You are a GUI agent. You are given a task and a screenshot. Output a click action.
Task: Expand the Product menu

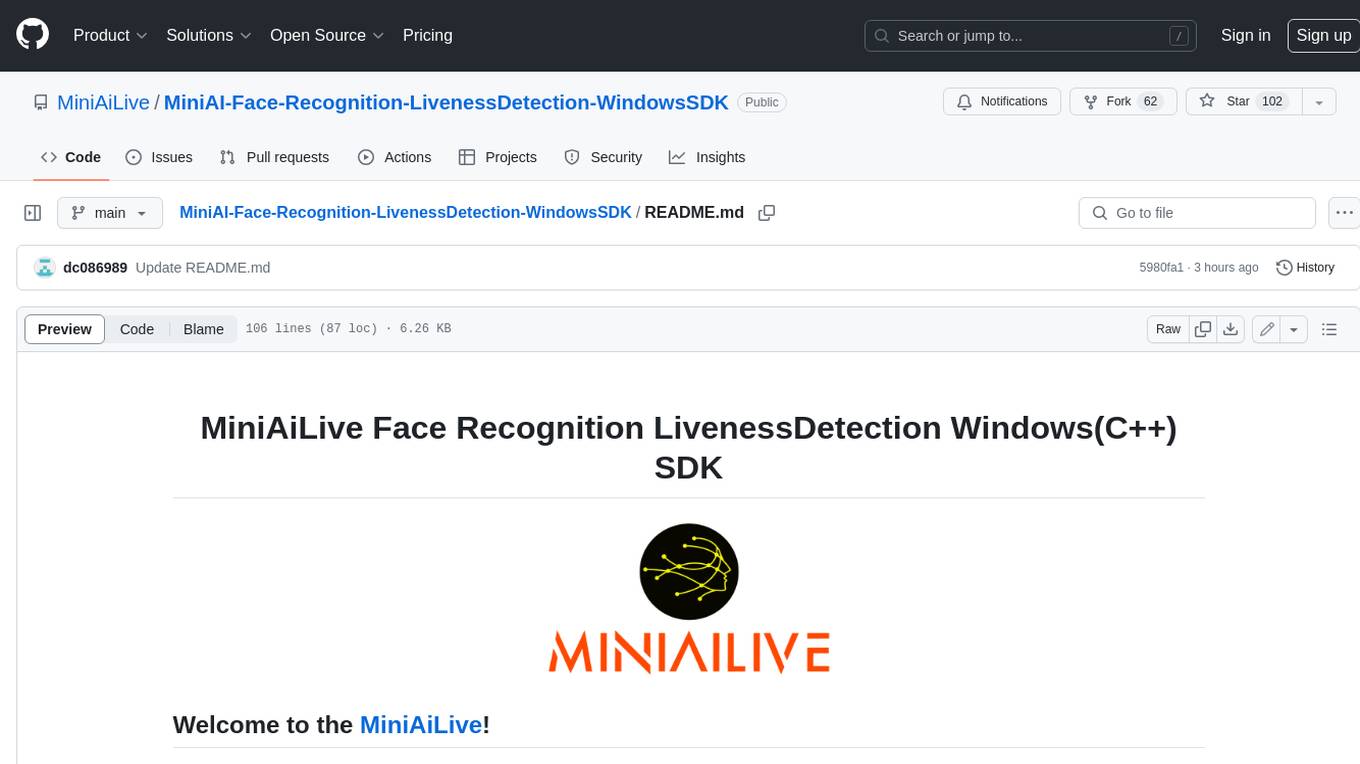110,35
